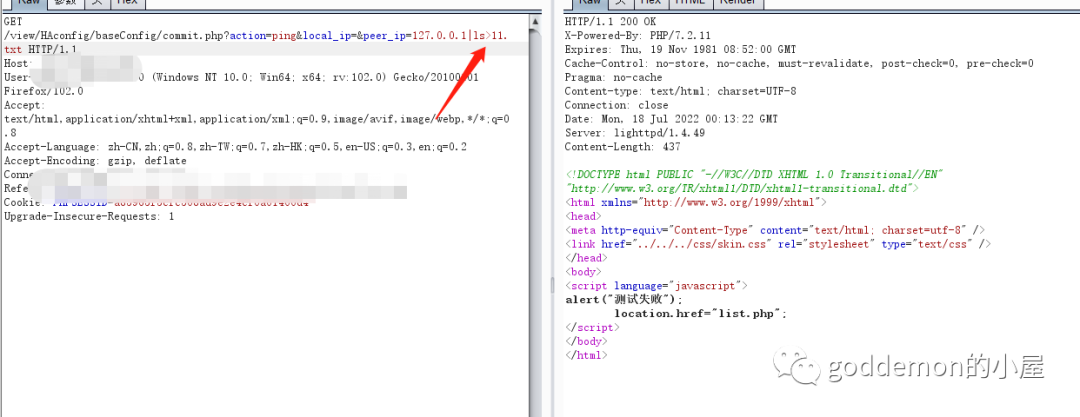Click the '<meta http-equiv' tag line
Image resolution: width=1080 pixels, height=417 pixels.
775,230
